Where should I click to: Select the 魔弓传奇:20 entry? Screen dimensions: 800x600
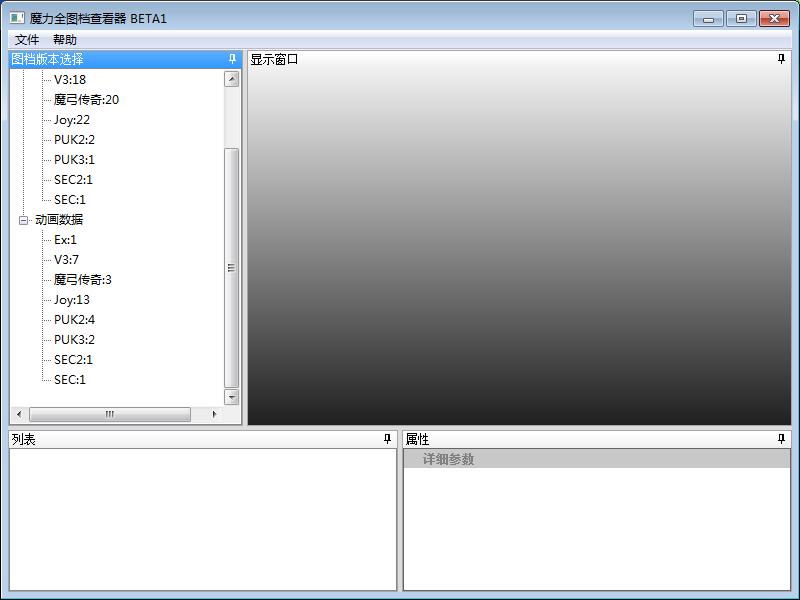click(x=86, y=100)
